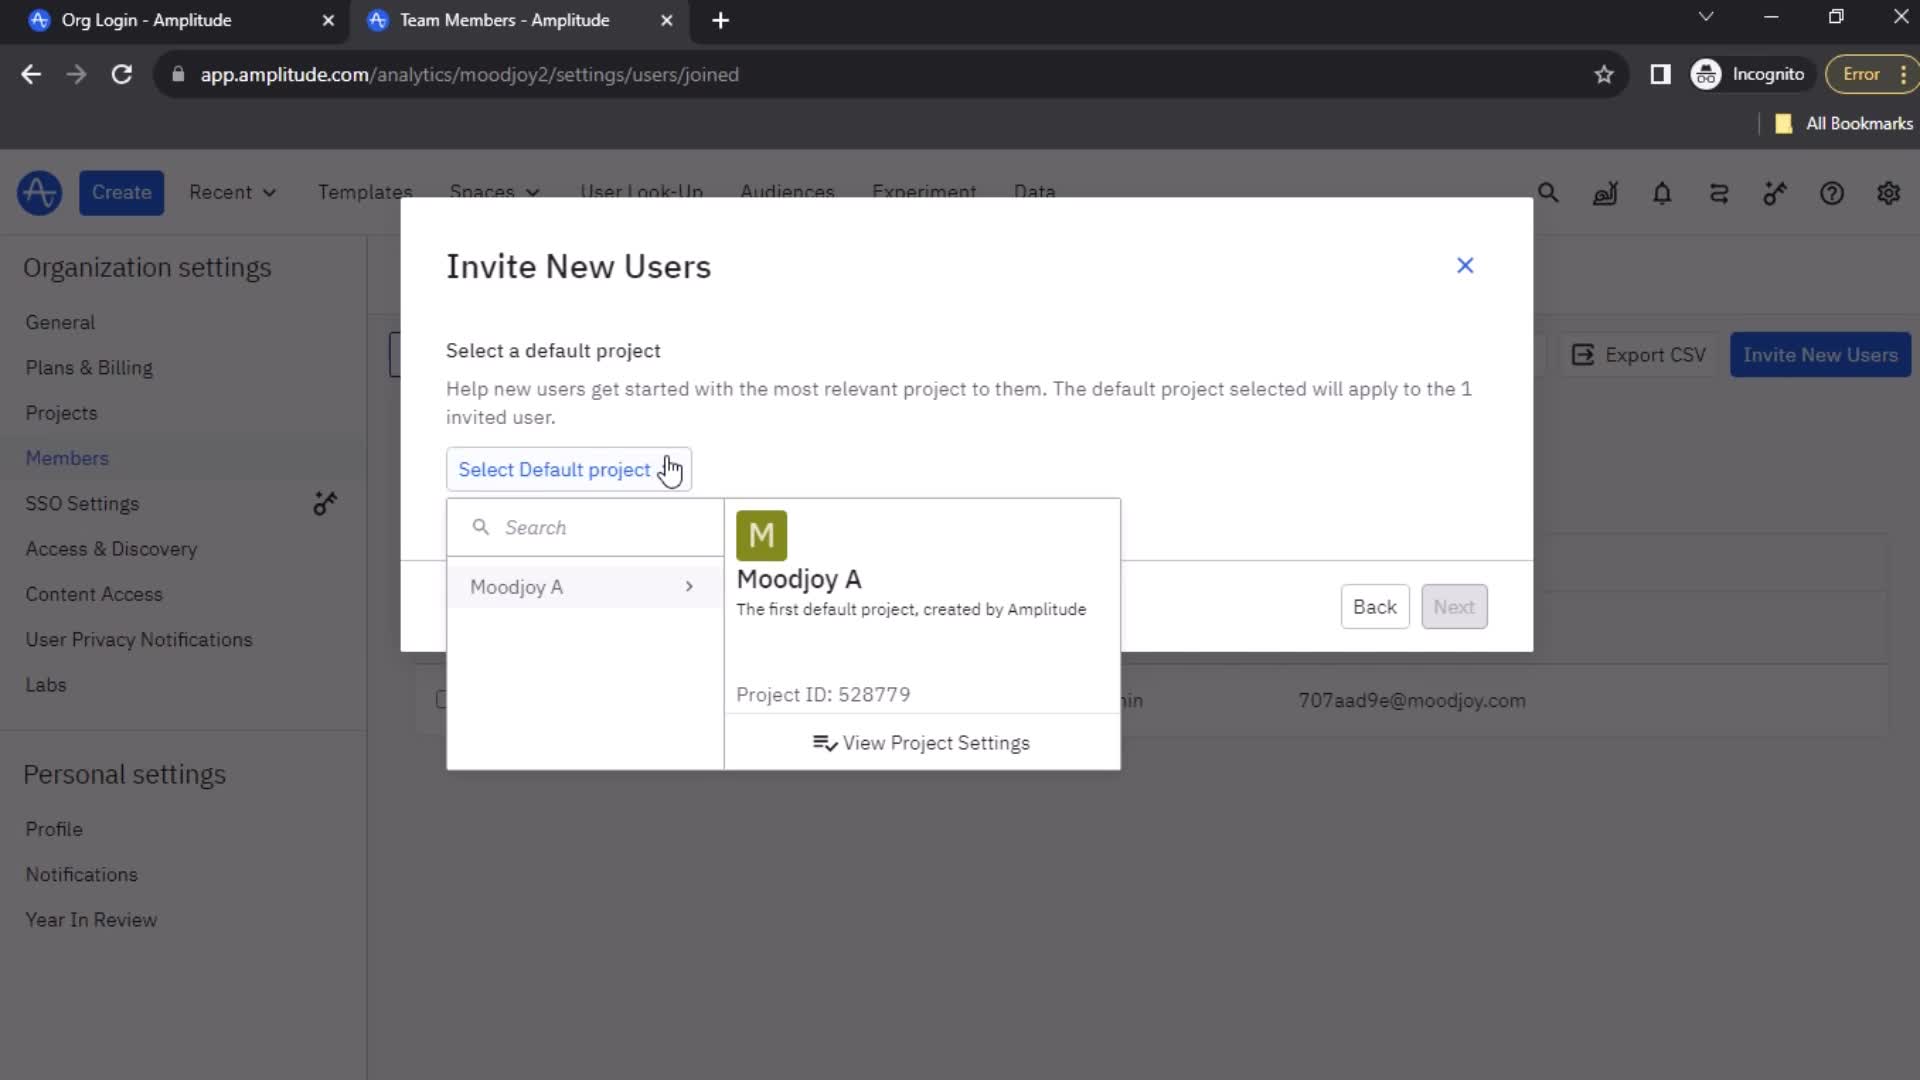Expand the Moodjoy A chevron arrow
The image size is (1920, 1080).
pos(689,587)
